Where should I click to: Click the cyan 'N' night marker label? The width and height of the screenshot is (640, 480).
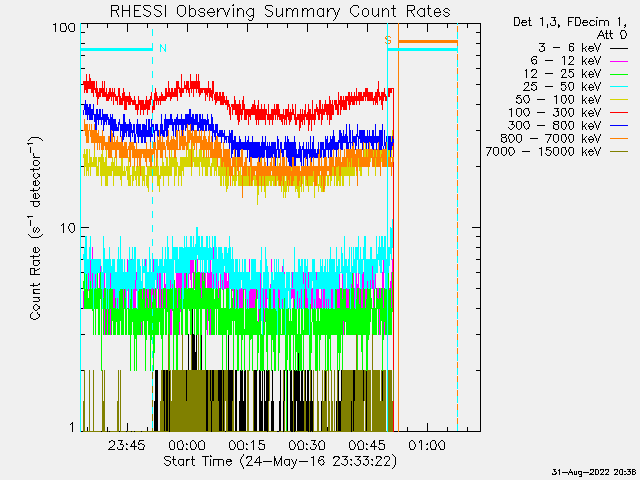pyautogui.click(x=163, y=48)
